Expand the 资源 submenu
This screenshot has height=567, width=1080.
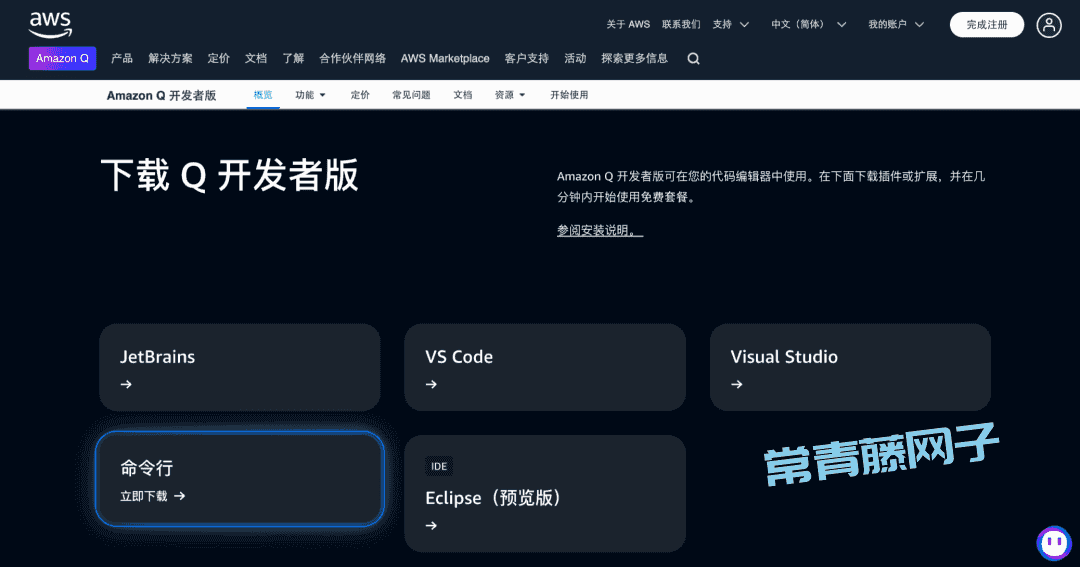click(x=510, y=95)
